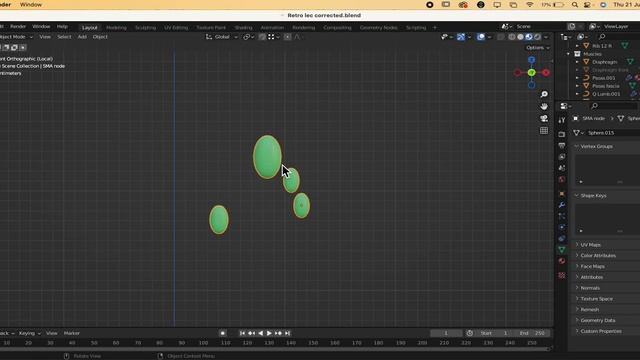Click the green Y axis gizmo center

pyautogui.click(x=531, y=73)
